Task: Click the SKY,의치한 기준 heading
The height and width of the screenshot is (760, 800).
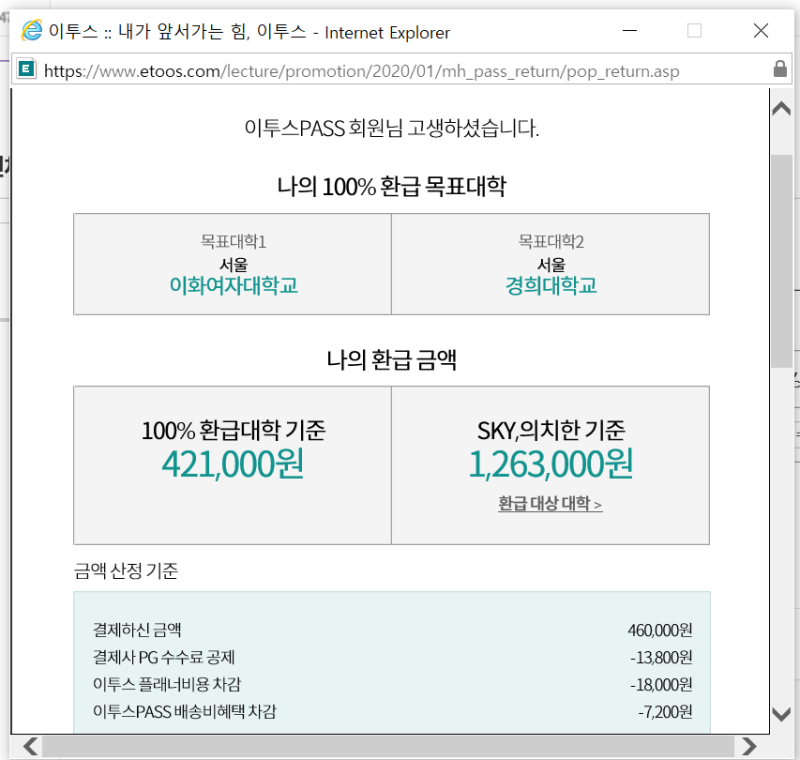Action: (551, 430)
